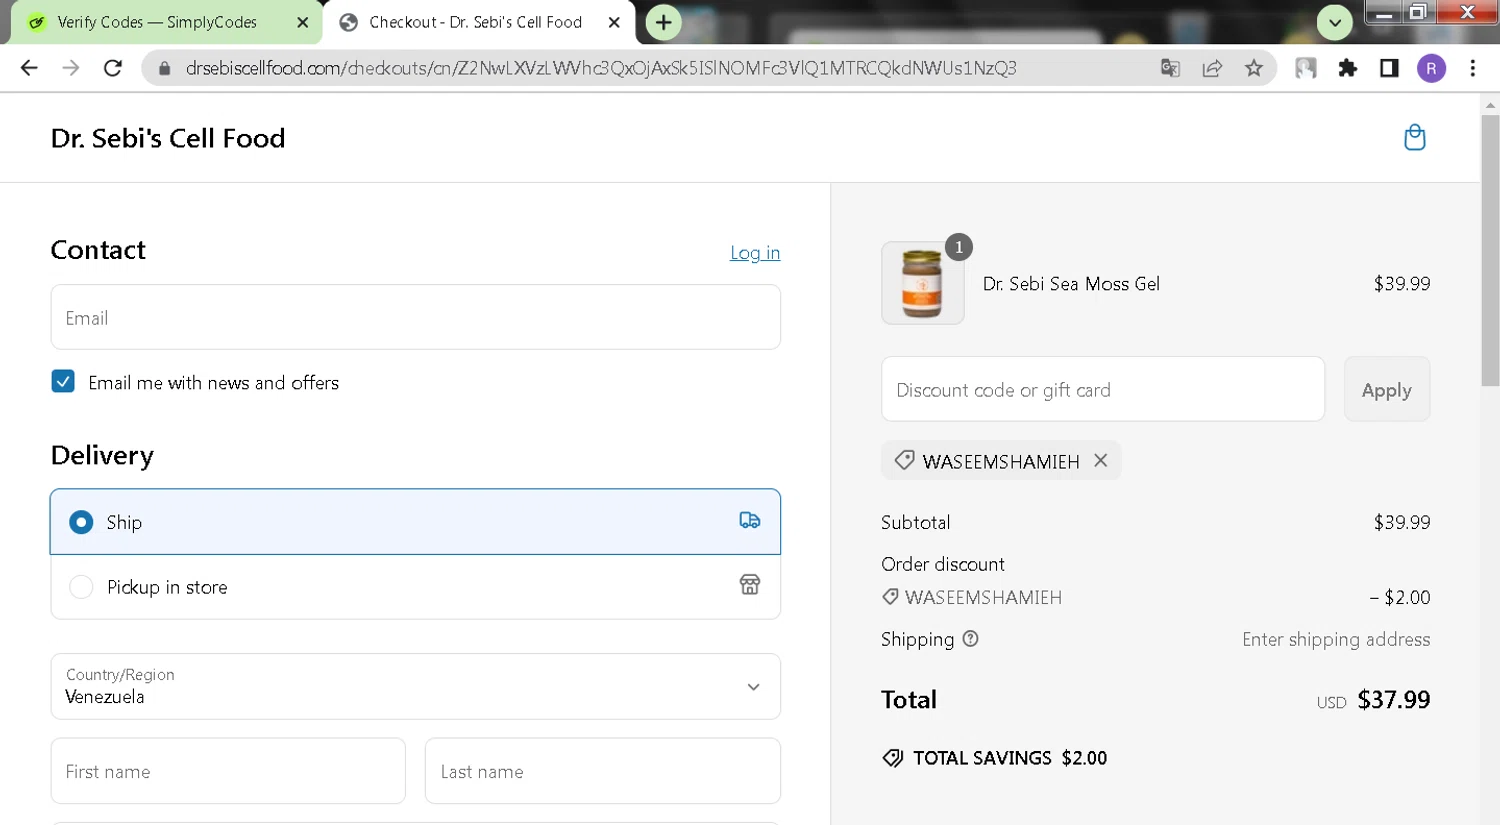
Task: Click the scrollbar up arrow
Action: (x=1490, y=104)
